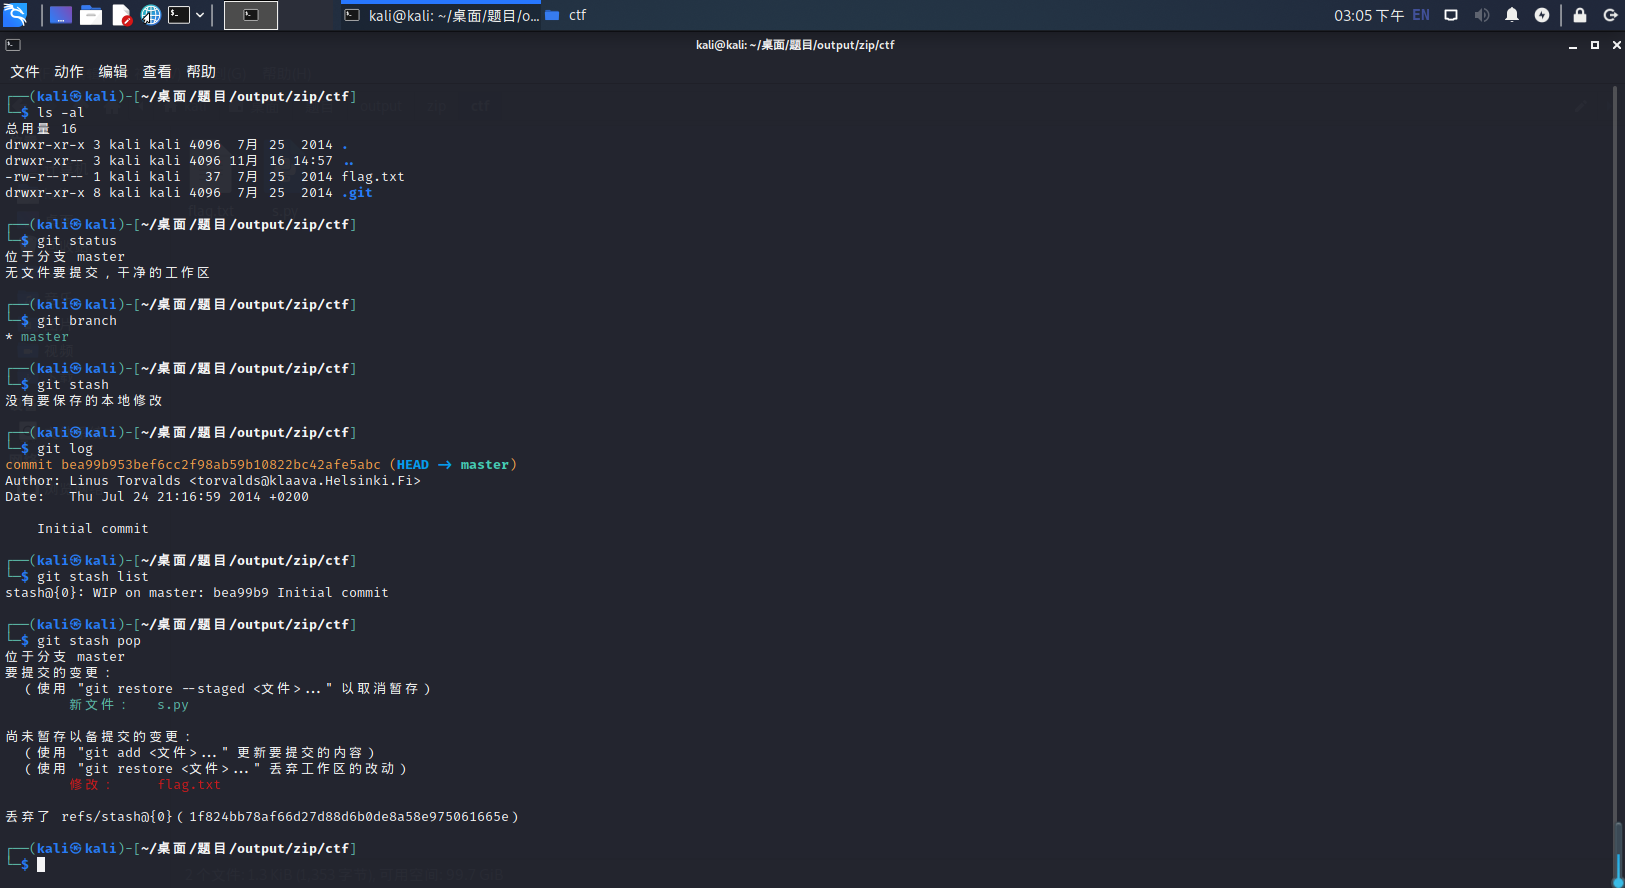Expand the terminal launcher dropdown arrow
The height and width of the screenshot is (888, 1625).
[200, 15]
